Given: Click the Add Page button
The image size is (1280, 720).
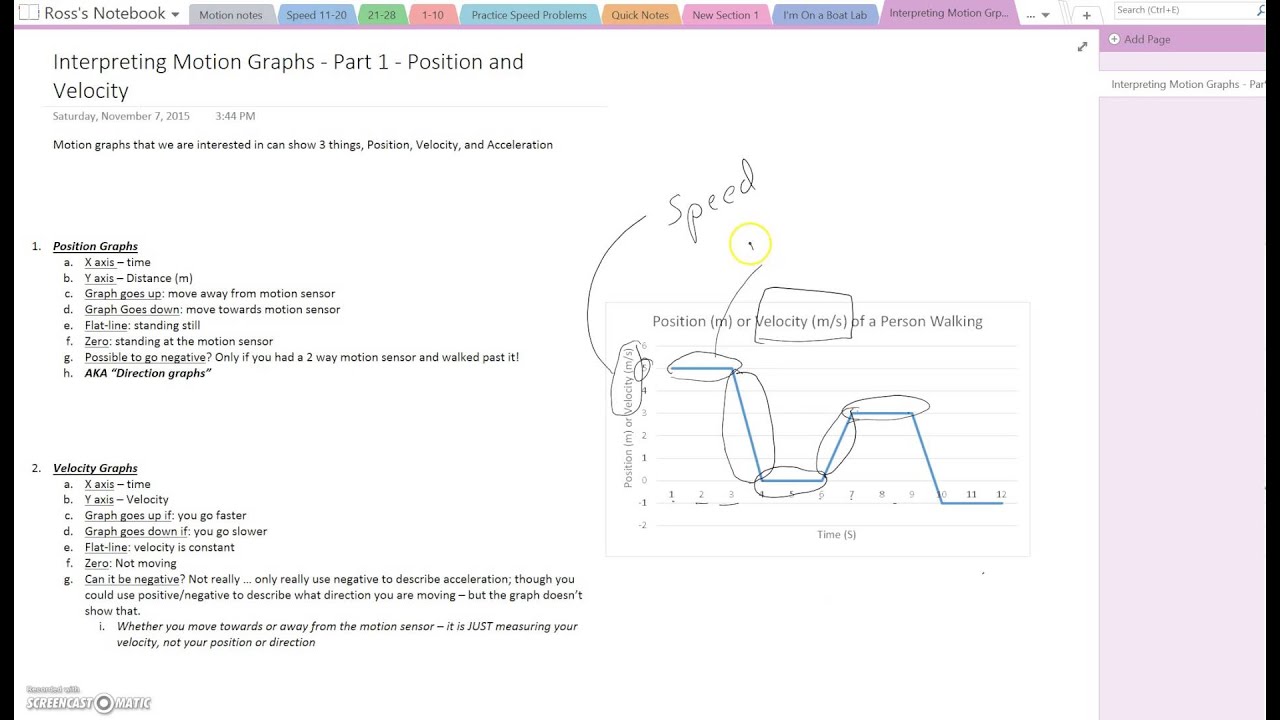Looking at the screenshot, I should [x=1139, y=39].
